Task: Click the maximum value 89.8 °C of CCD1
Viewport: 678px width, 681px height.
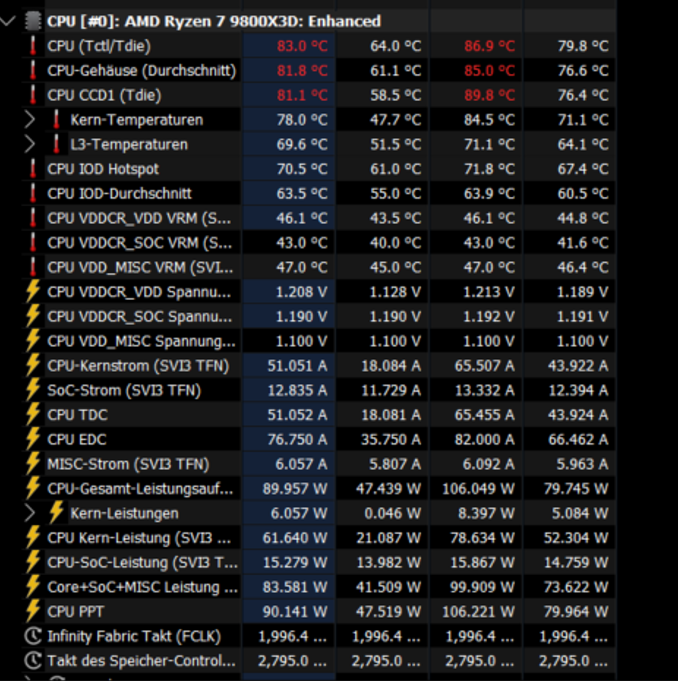Action: tap(489, 95)
